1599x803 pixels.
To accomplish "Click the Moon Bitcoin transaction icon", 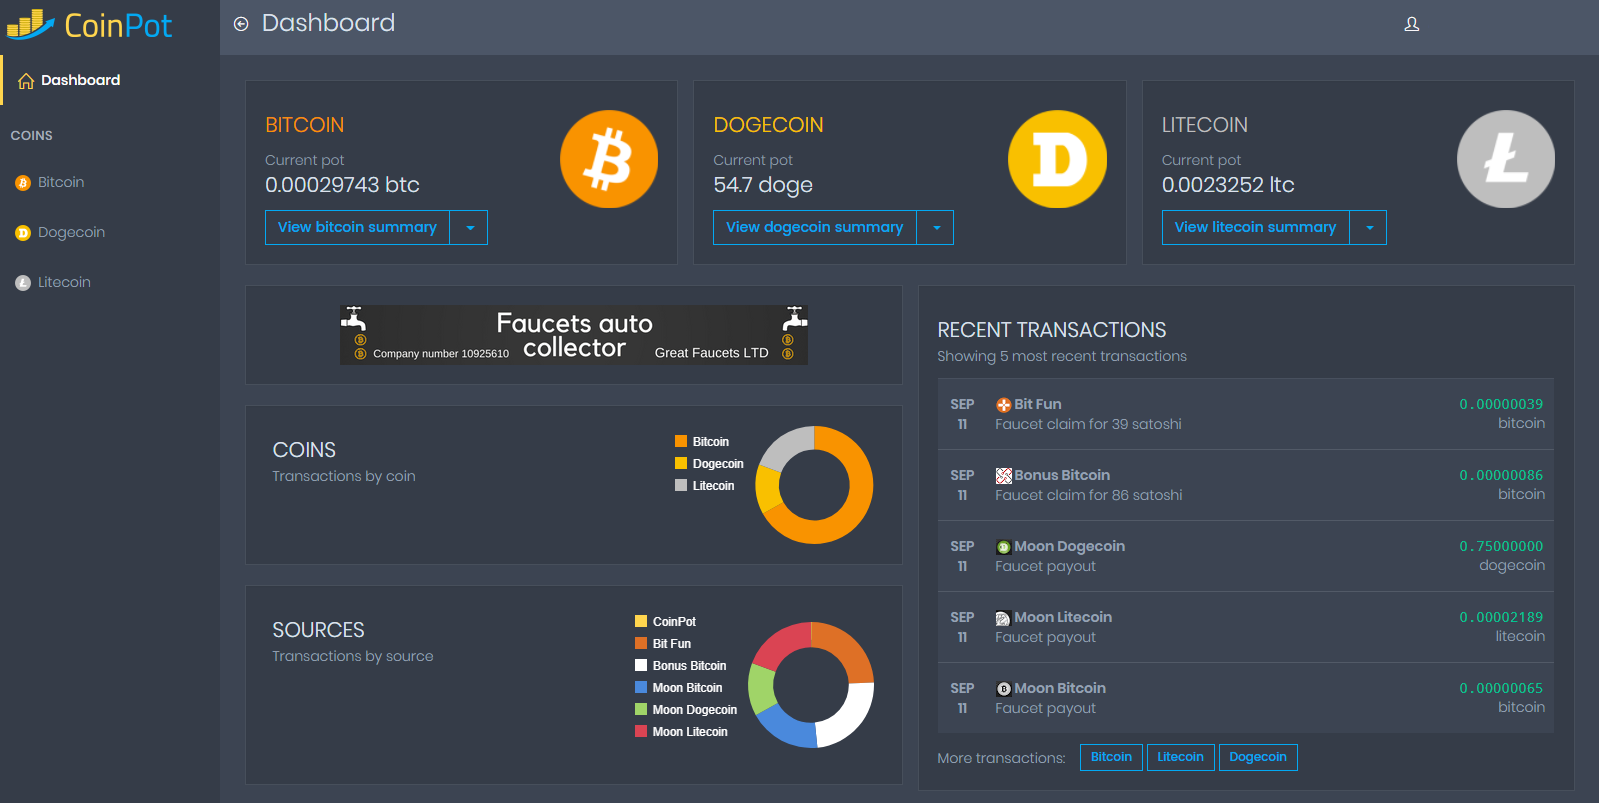I will [1003, 689].
